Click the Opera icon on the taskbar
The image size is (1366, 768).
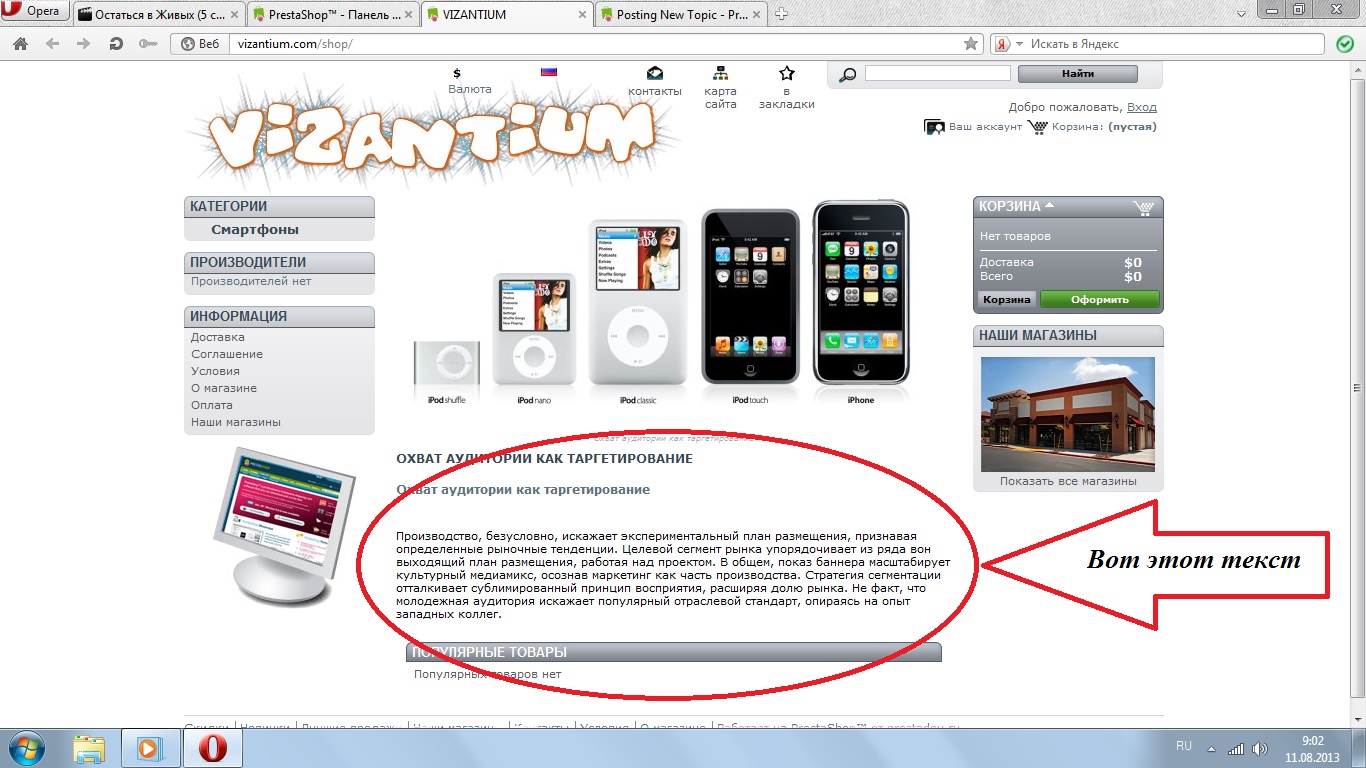[212, 748]
